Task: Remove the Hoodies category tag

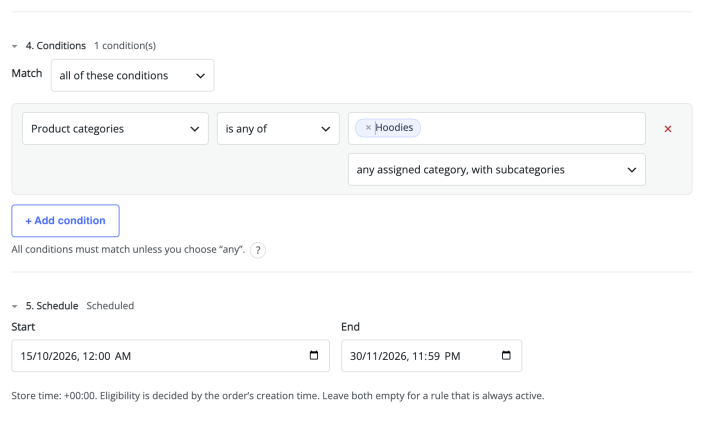Action: coord(368,128)
